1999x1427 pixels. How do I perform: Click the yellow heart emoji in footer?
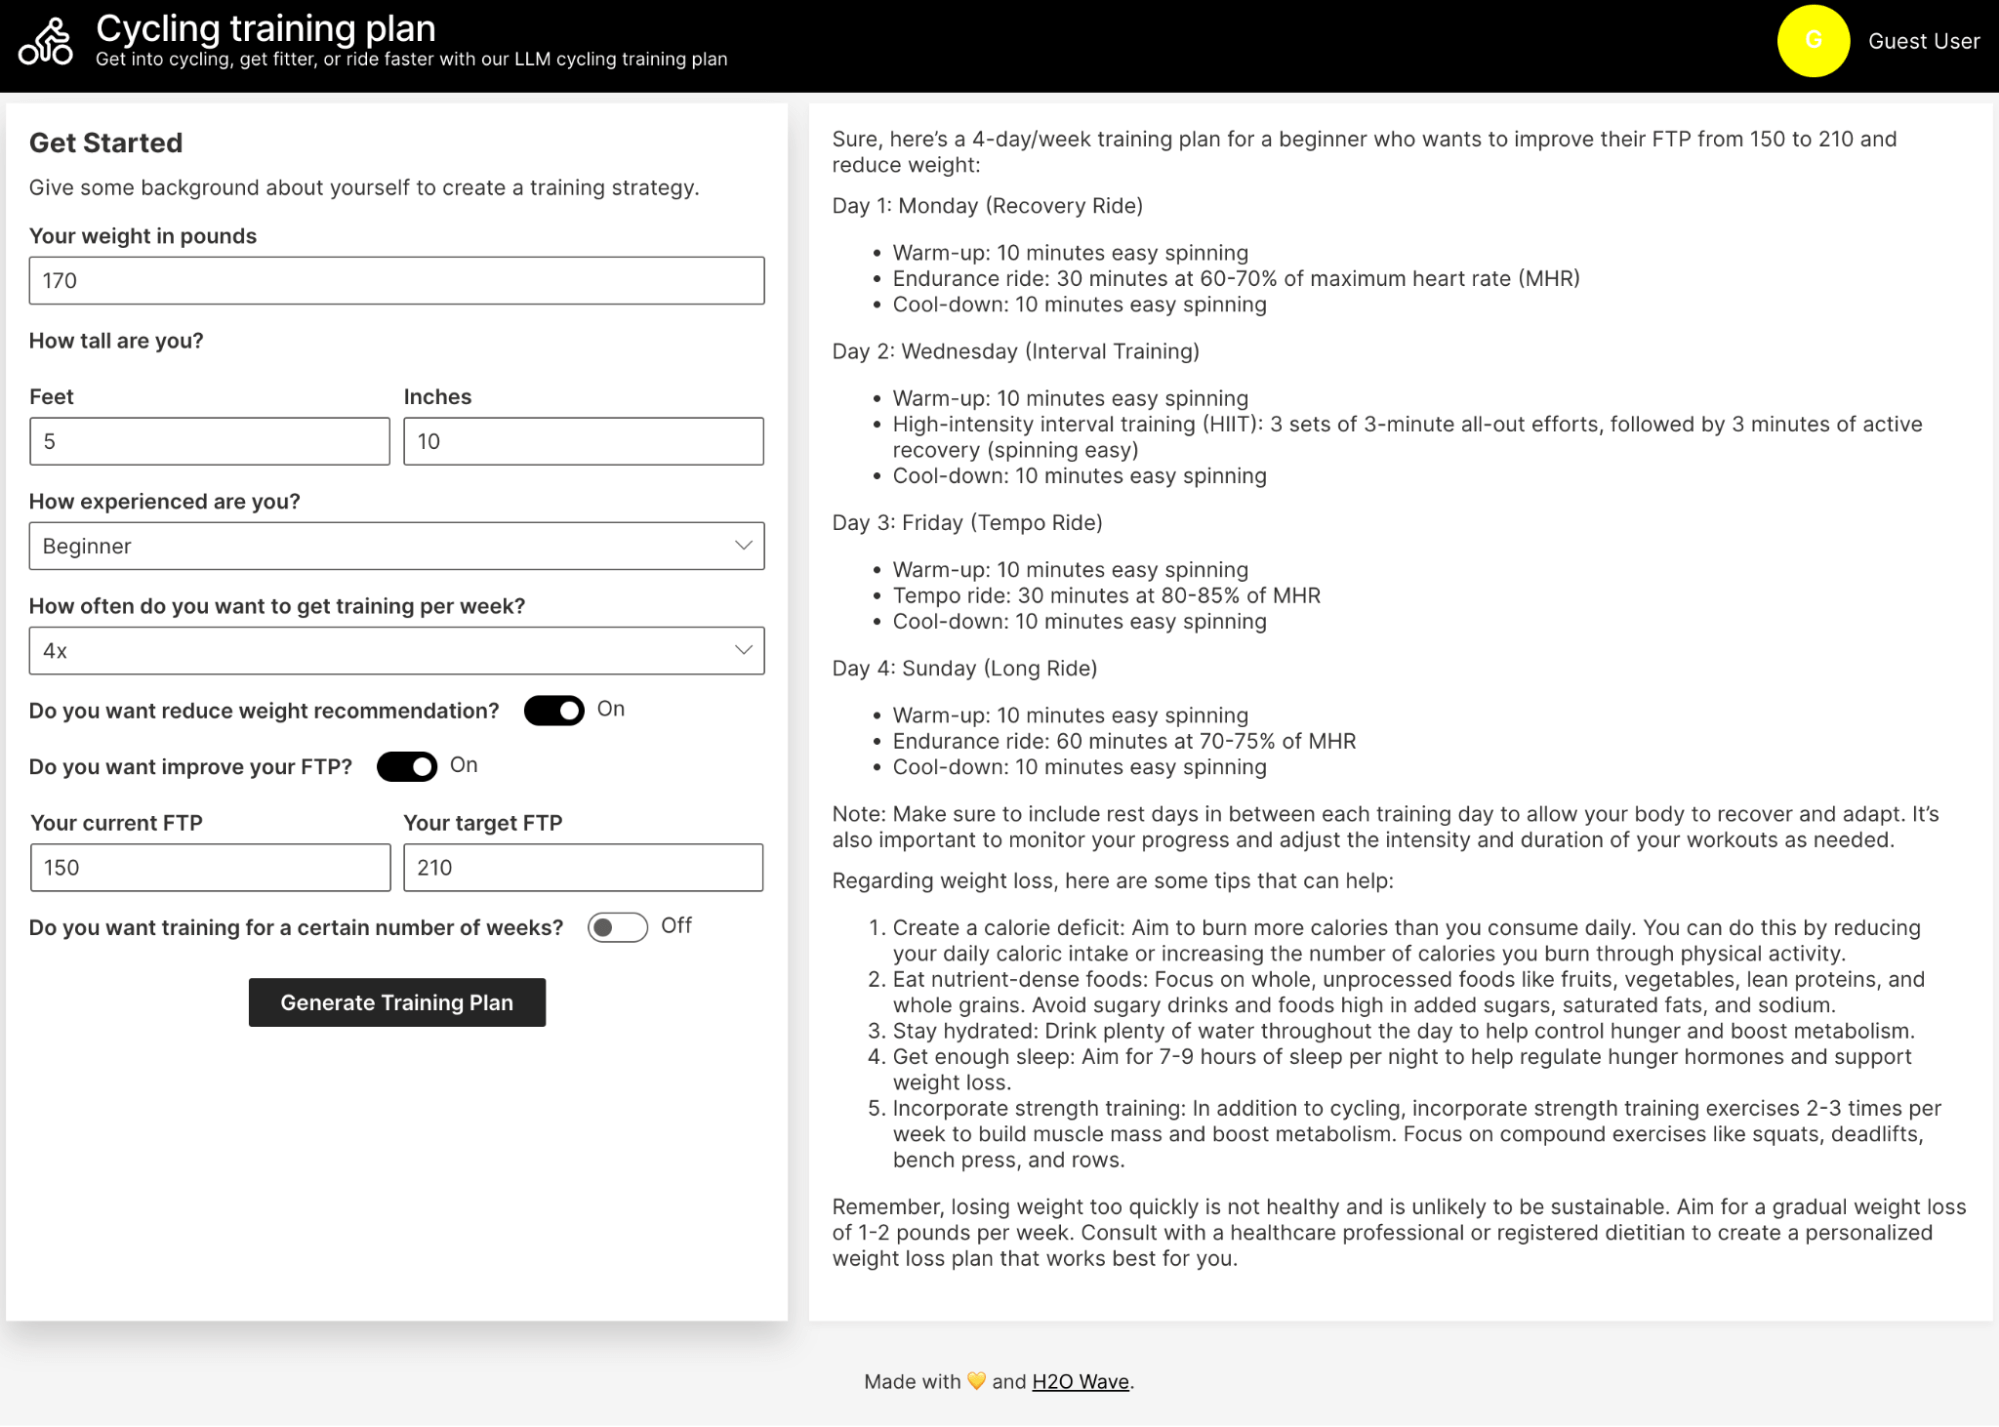(x=976, y=1381)
